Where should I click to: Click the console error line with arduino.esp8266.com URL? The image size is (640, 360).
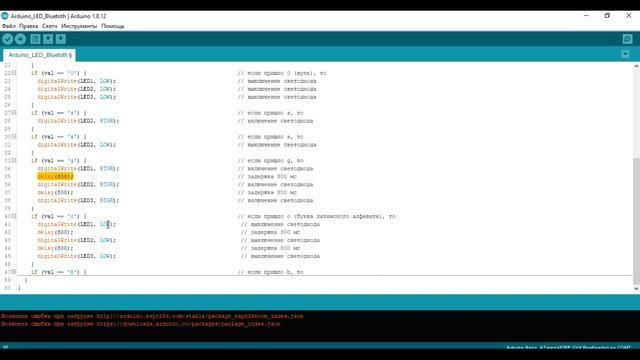point(152,316)
